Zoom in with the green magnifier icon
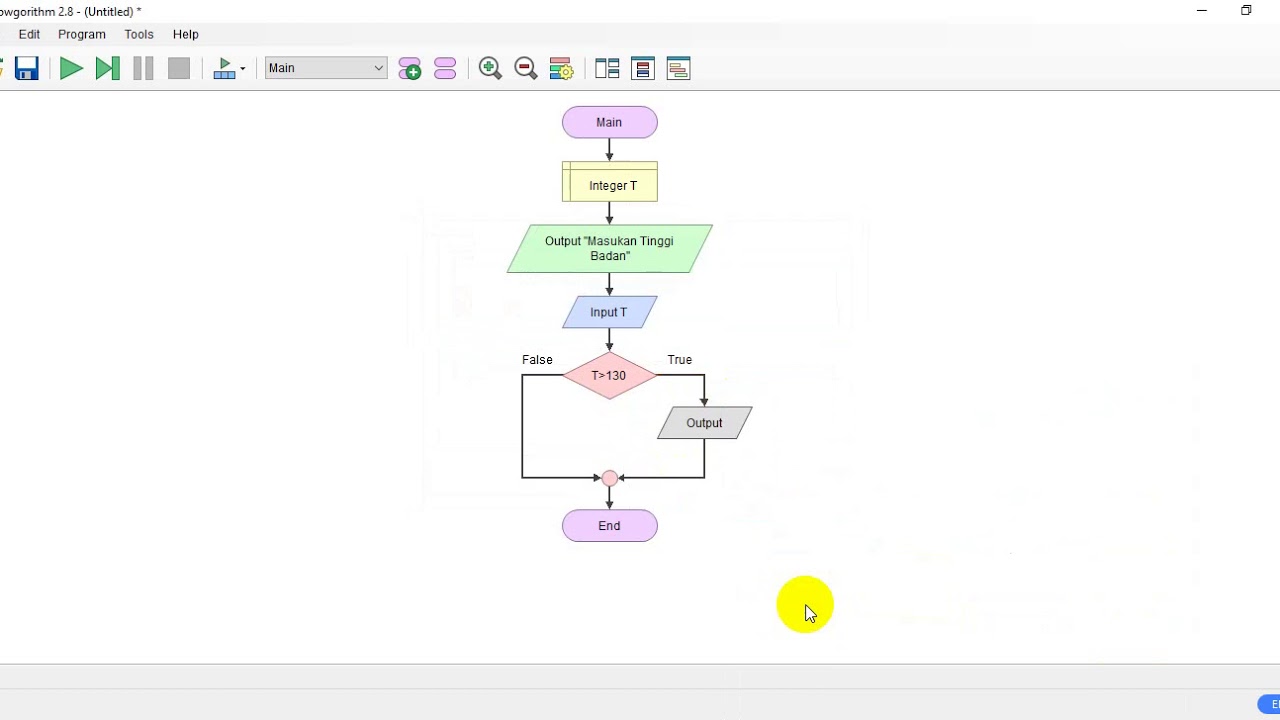1280x720 pixels. pyautogui.click(x=490, y=68)
